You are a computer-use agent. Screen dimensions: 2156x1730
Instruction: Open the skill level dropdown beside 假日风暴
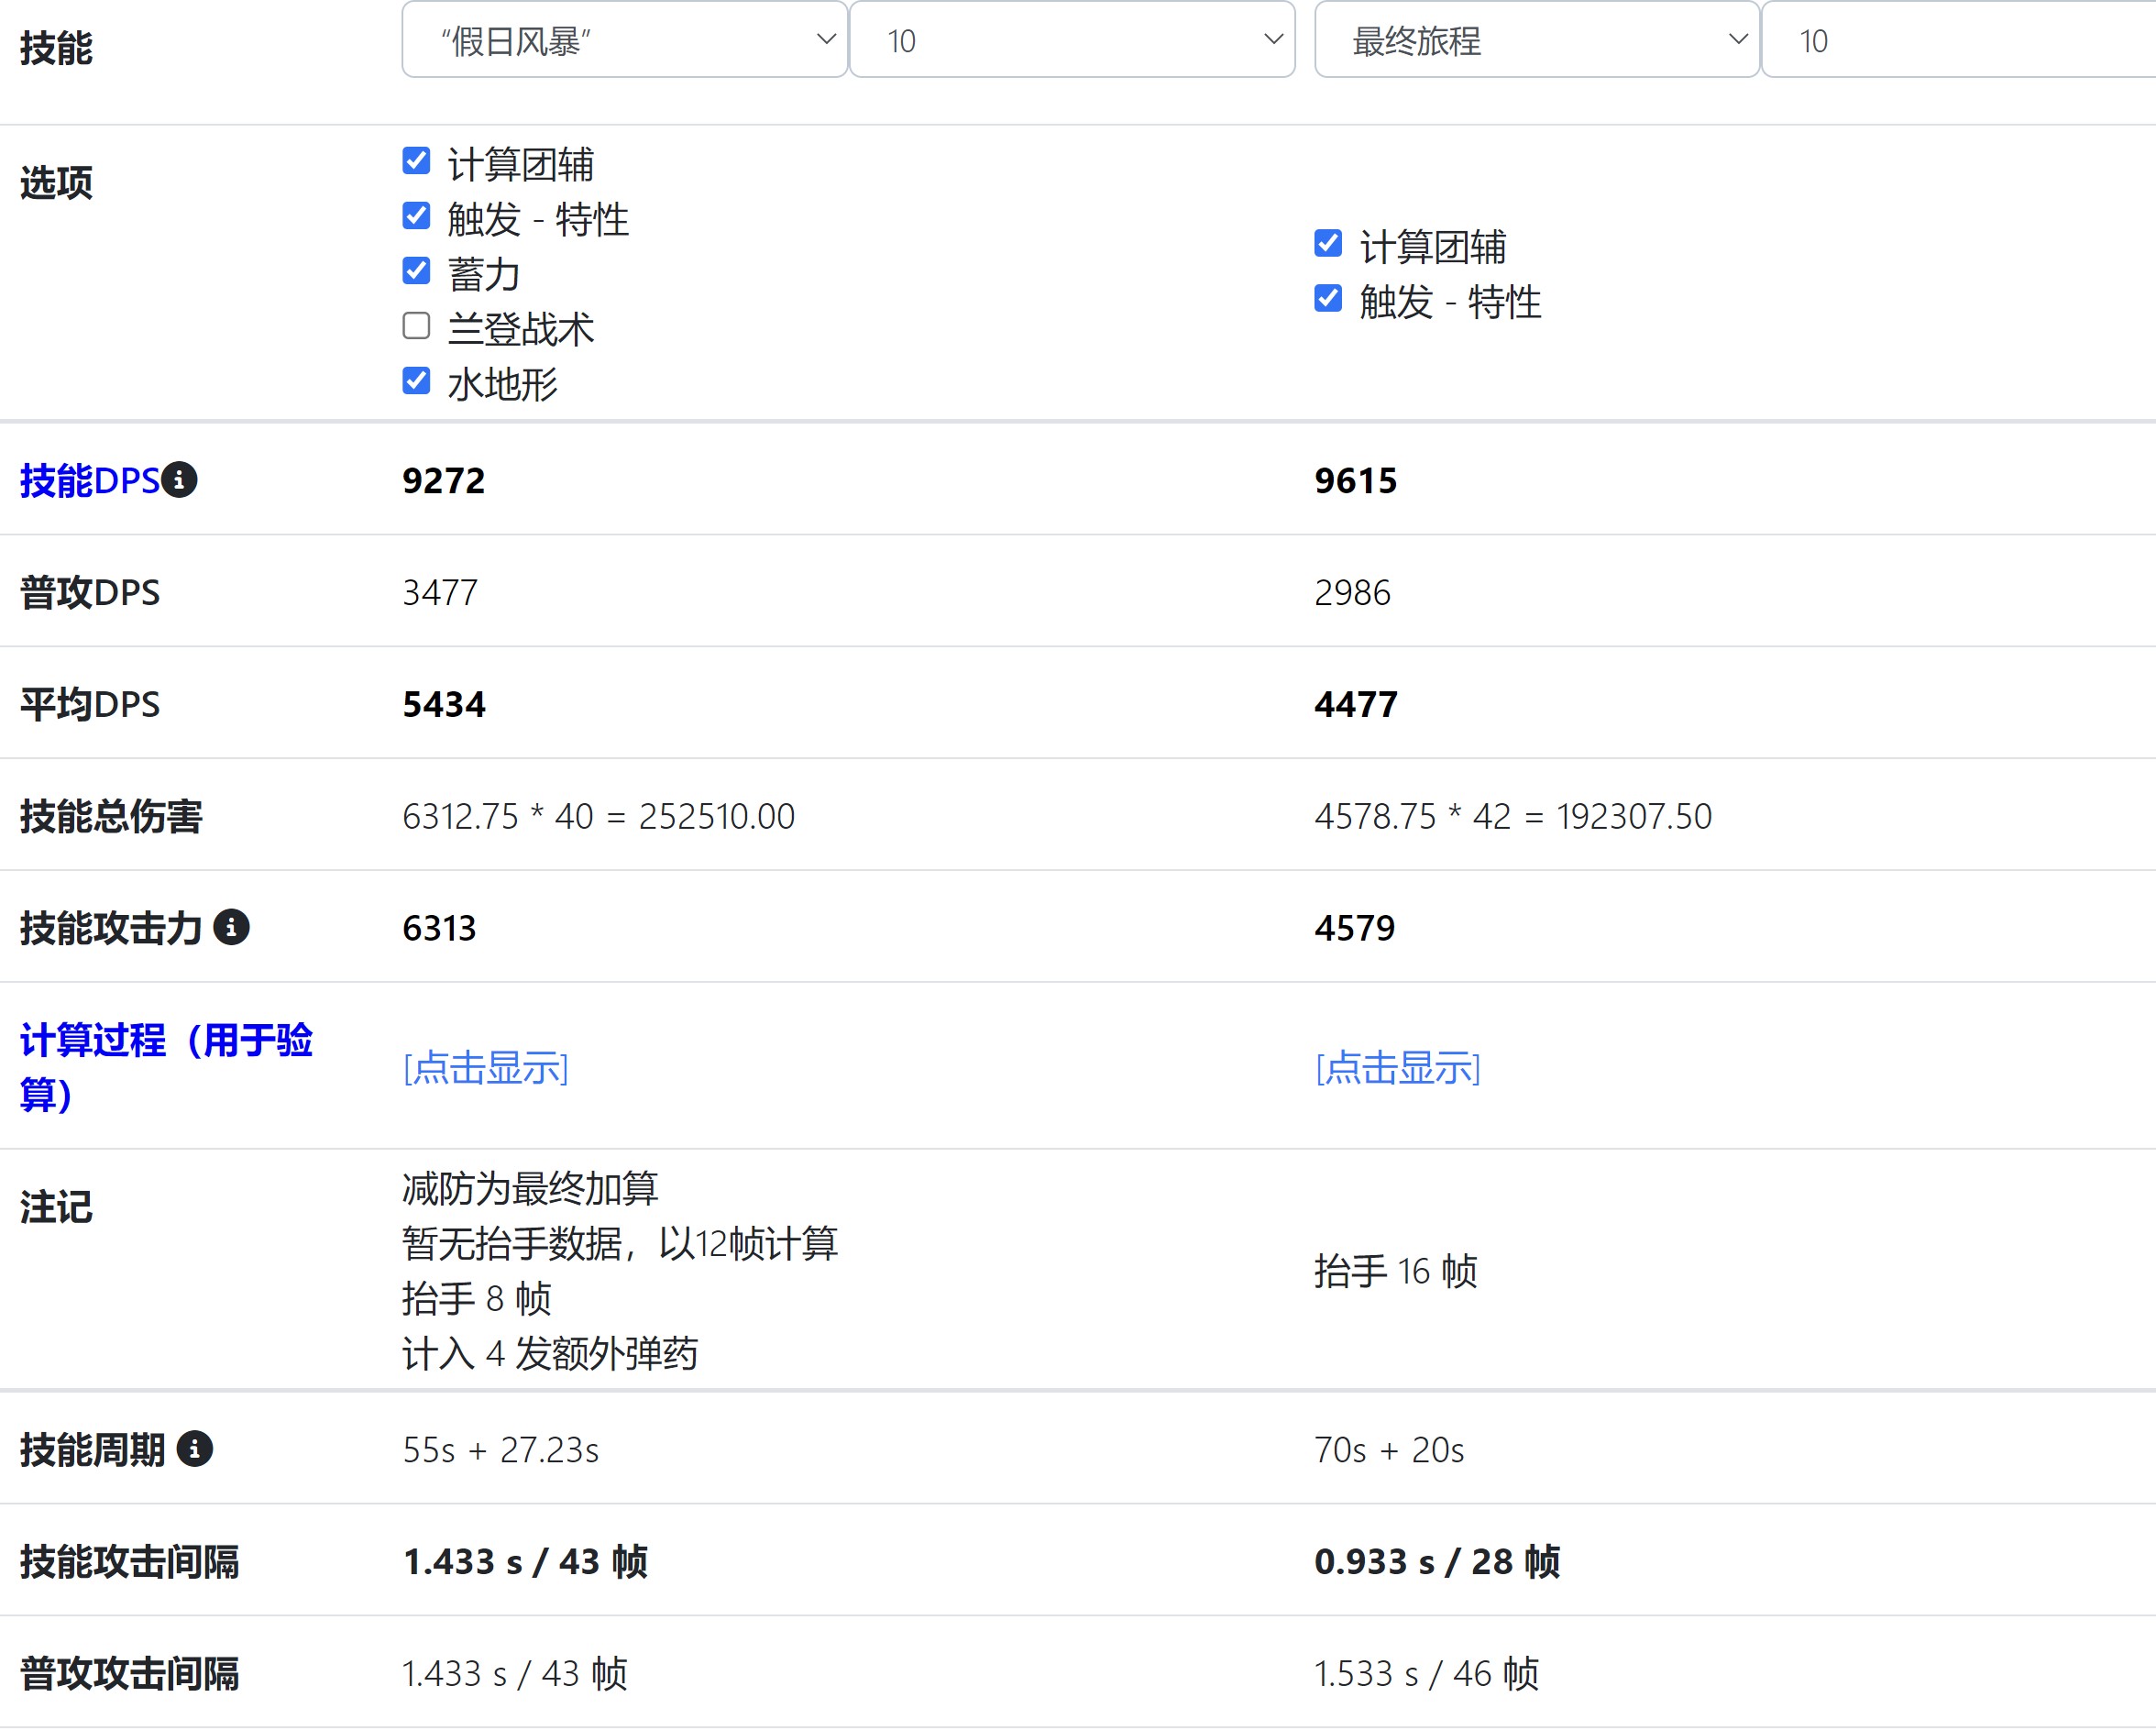coord(1072,40)
